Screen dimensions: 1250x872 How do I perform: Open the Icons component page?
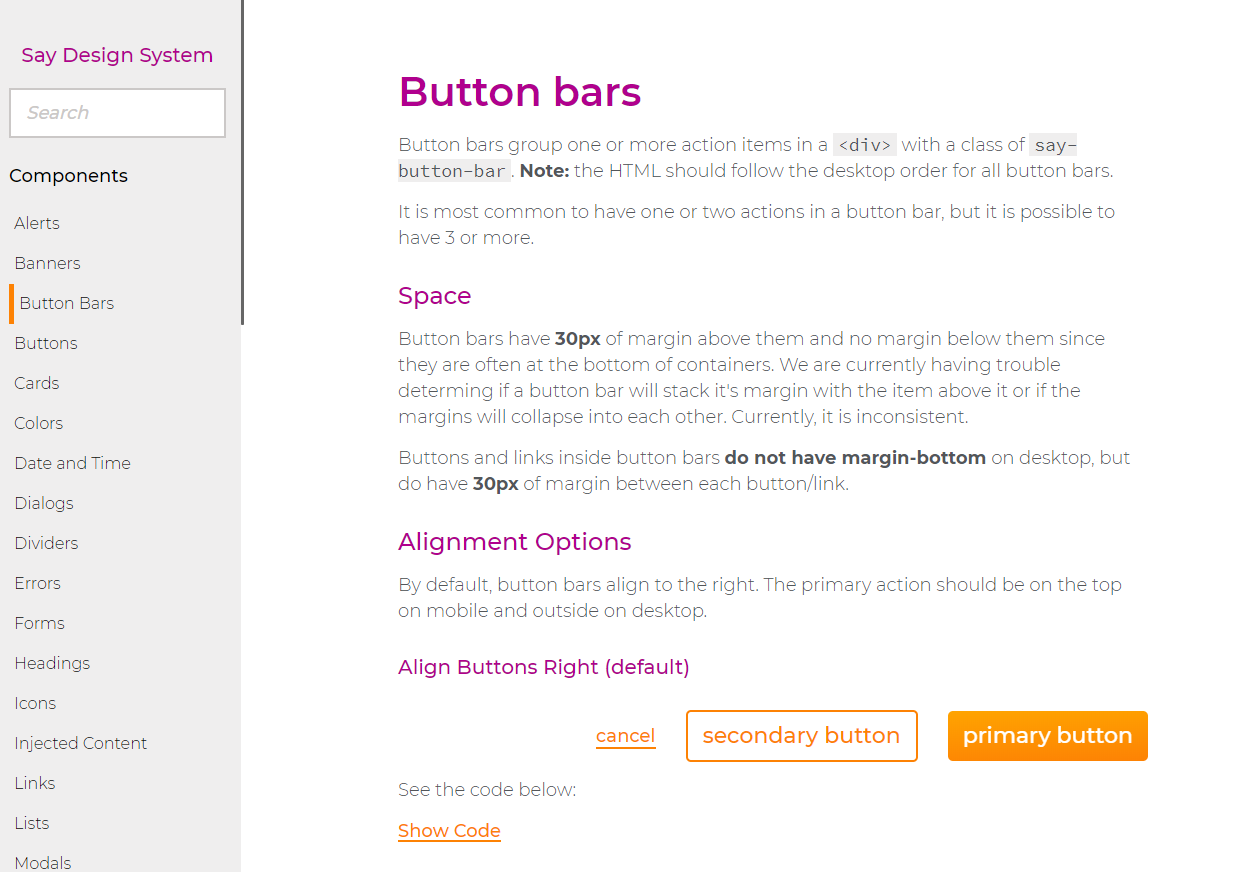coord(35,703)
